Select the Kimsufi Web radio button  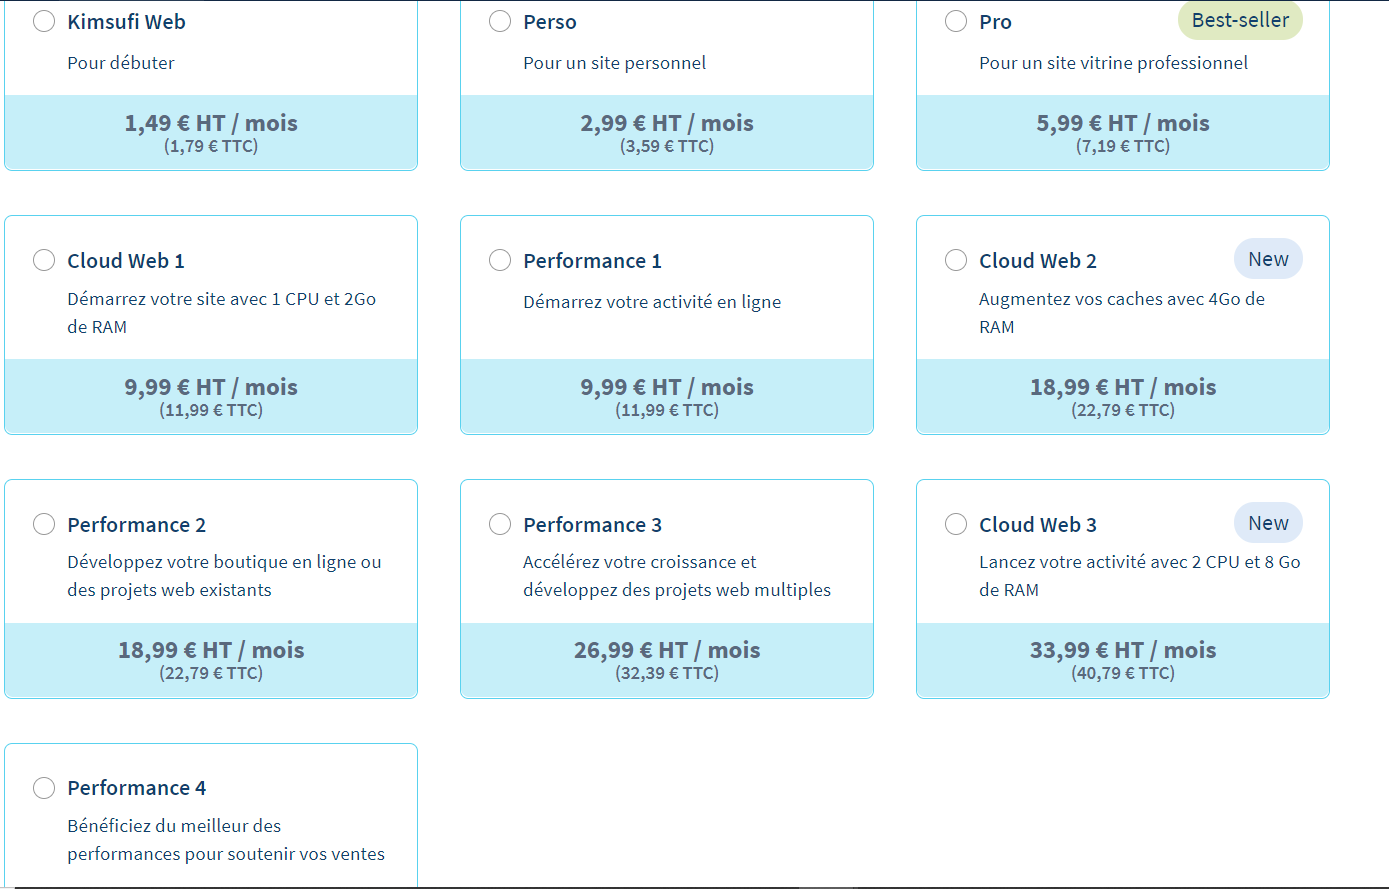coord(44,22)
